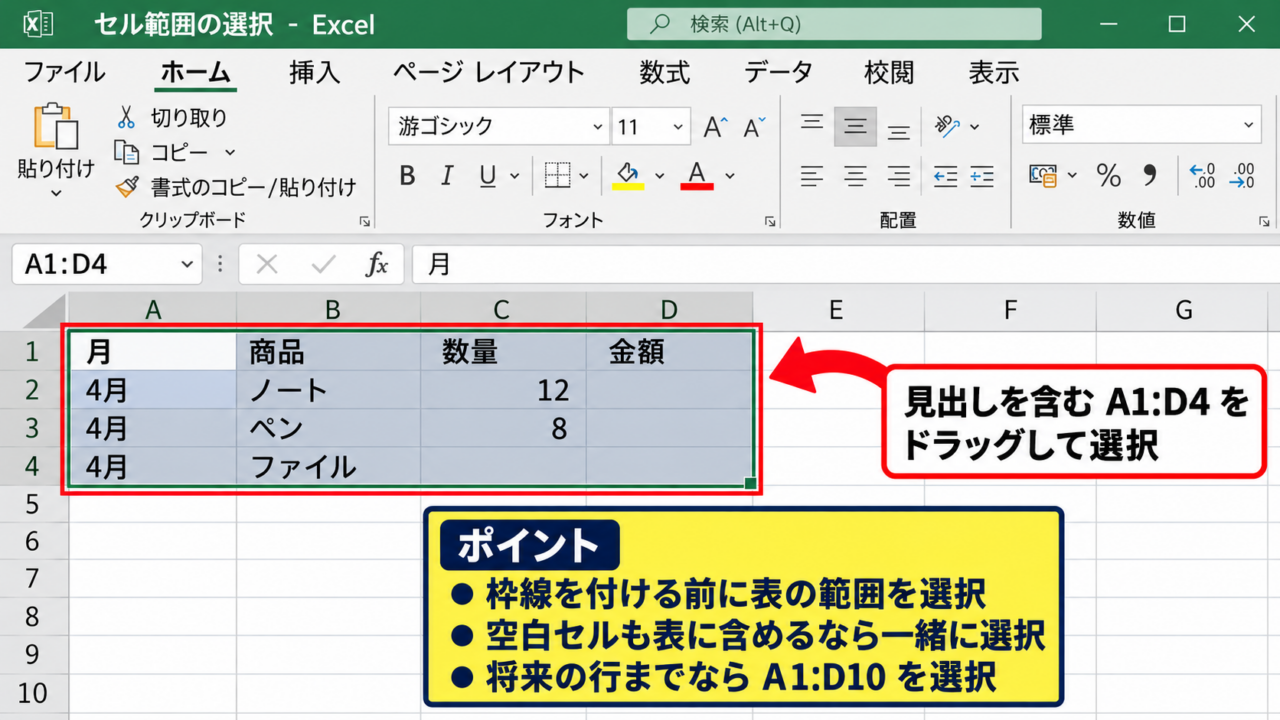The width and height of the screenshot is (1280, 720).
Task: Apply the red font color
Action: click(x=697, y=176)
